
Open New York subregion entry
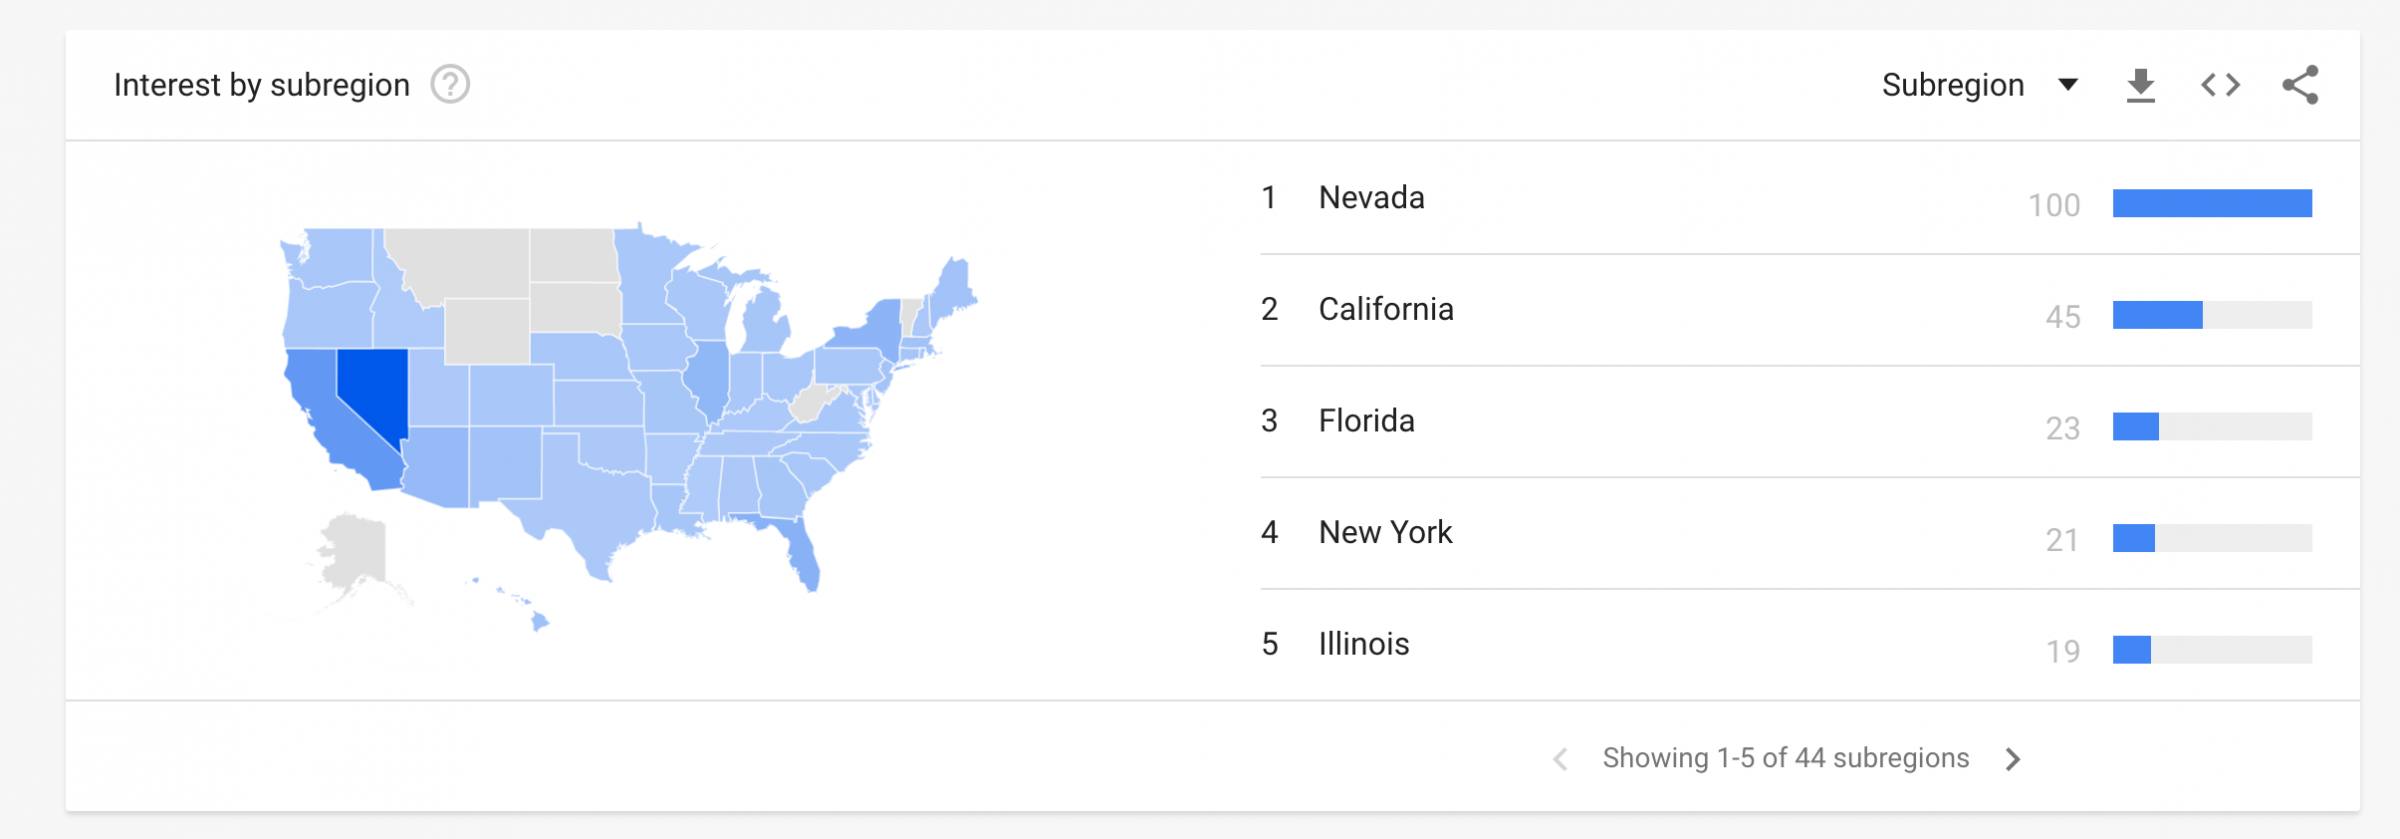coord(1810,533)
